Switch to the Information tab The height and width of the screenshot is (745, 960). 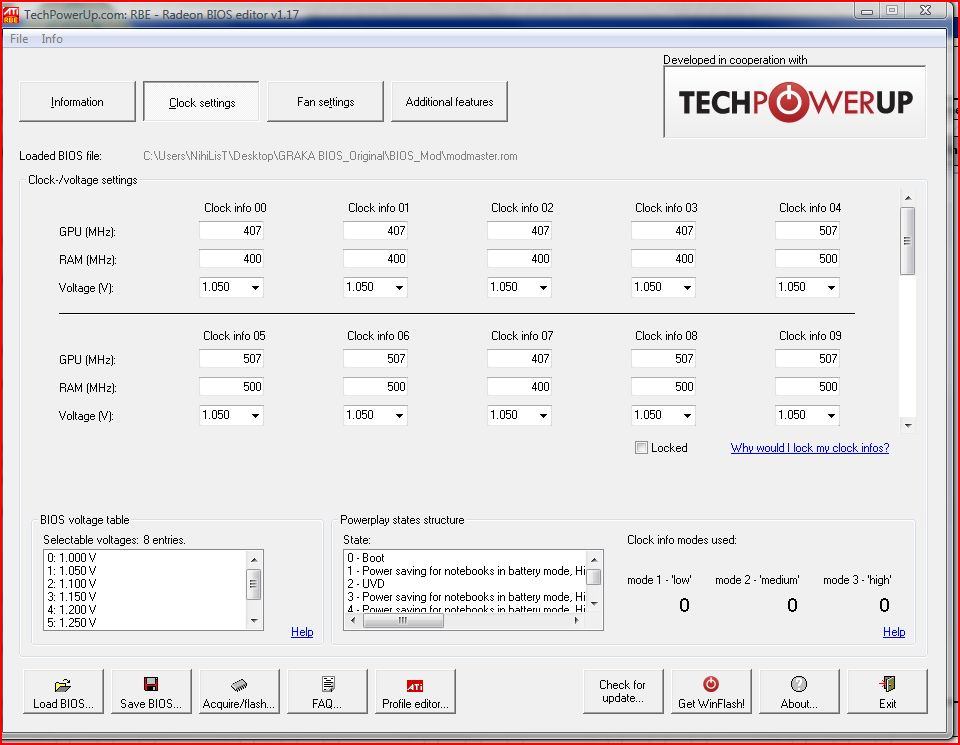77,102
